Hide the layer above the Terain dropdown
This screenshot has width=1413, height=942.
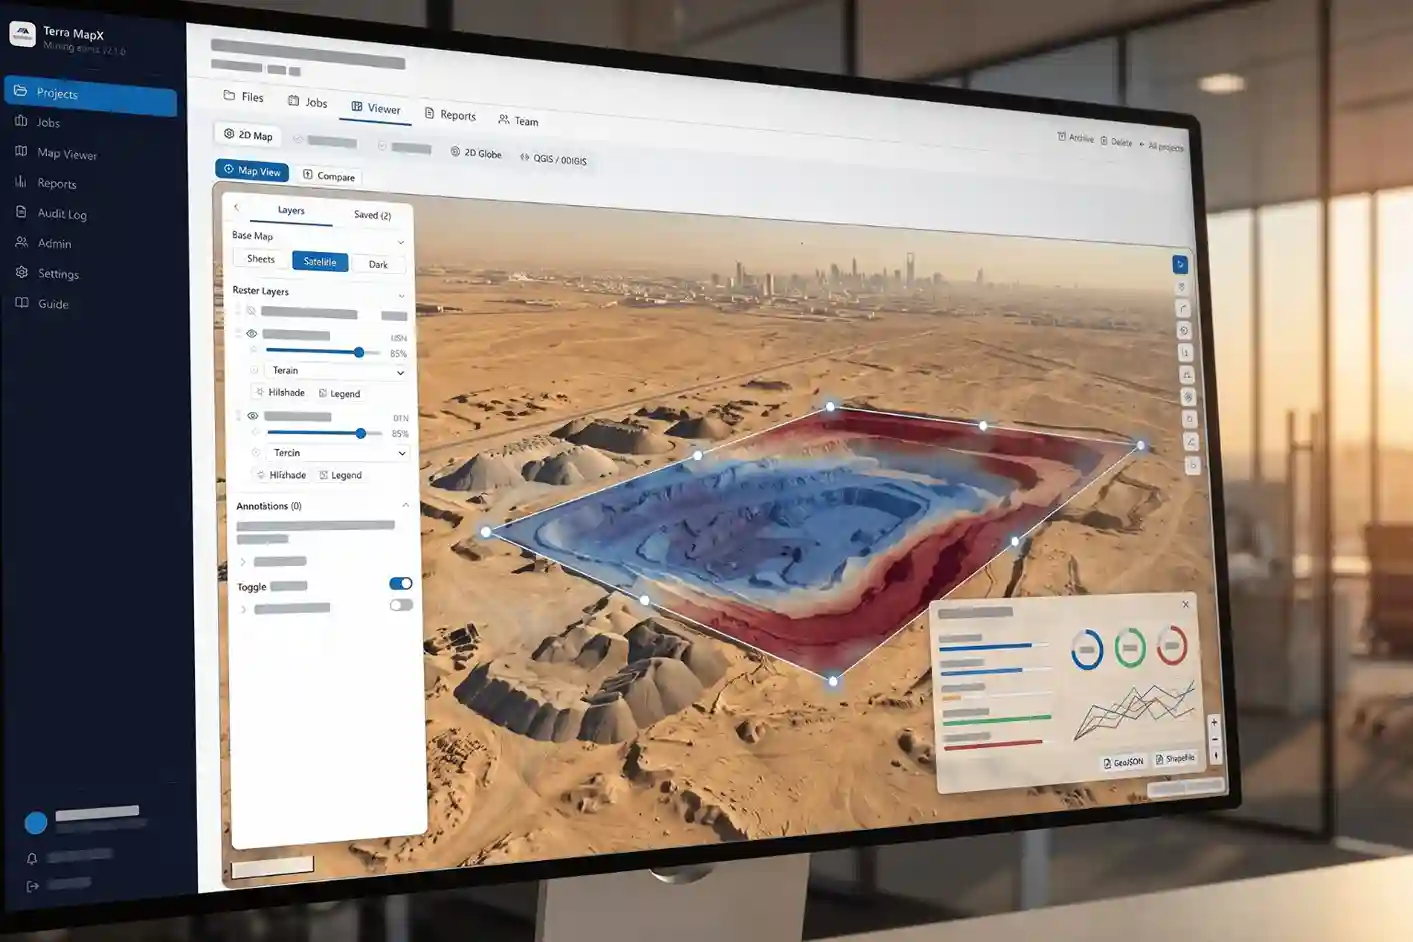point(252,334)
